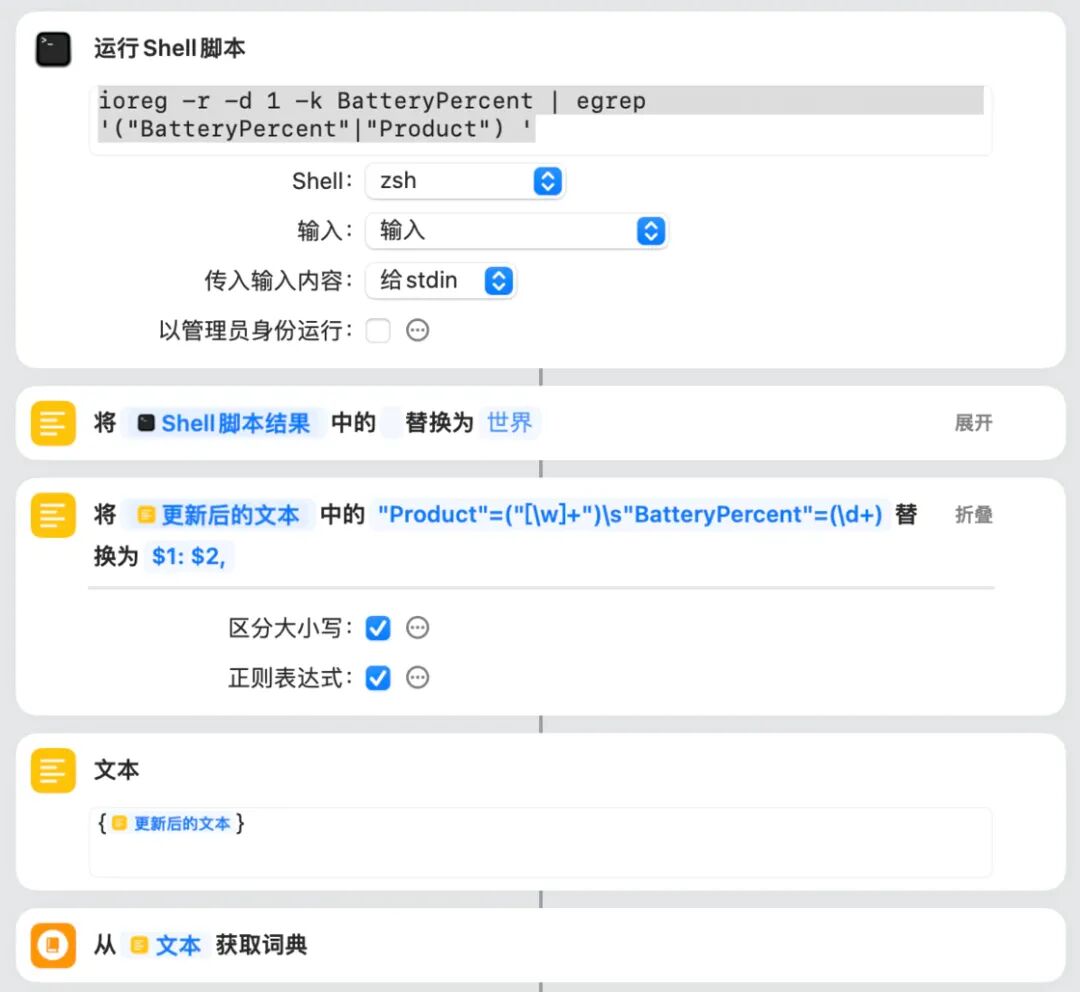Collapse the regex replace action via 折叠

973,515
